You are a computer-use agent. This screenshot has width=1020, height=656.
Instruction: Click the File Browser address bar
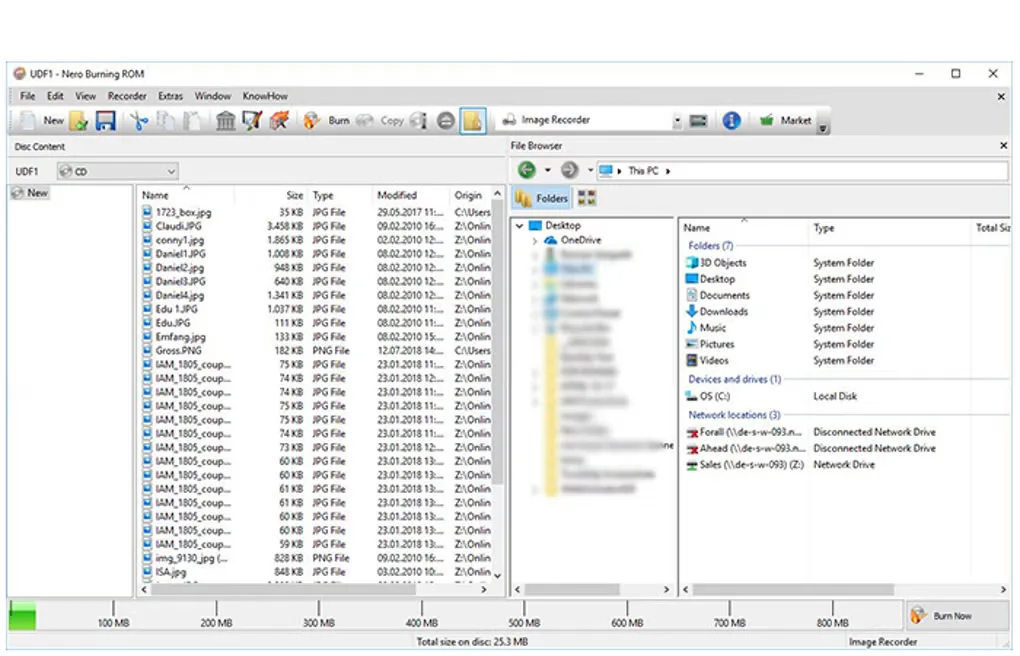(801, 171)
